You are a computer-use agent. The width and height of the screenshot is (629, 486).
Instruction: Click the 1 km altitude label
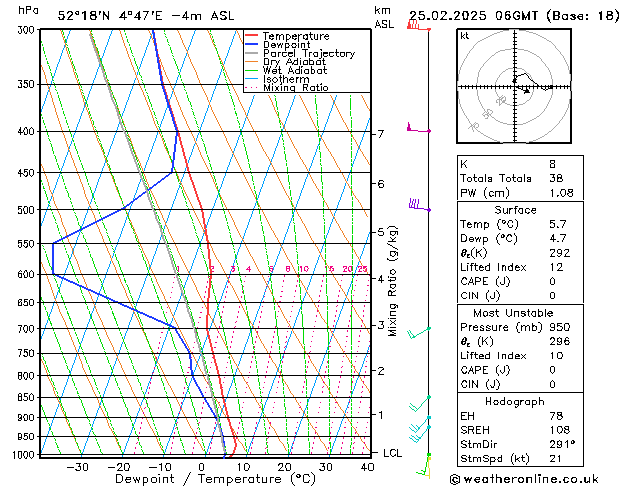tap(381, 415)
